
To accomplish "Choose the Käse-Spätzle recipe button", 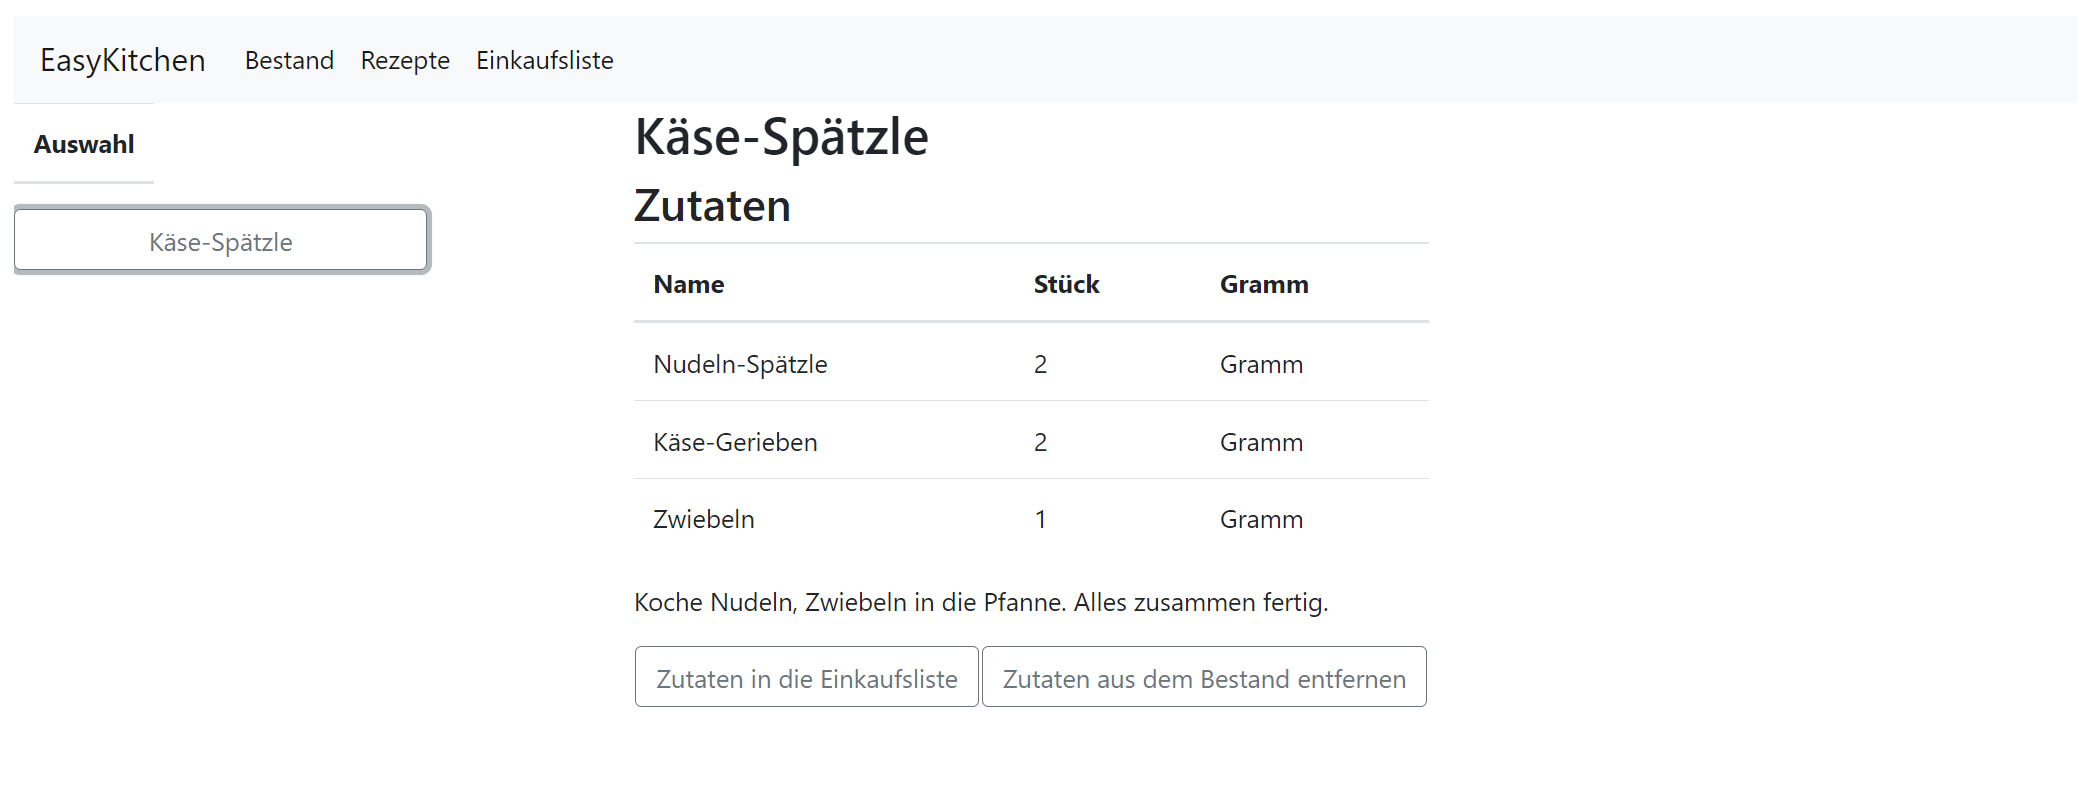I will 221,241.
